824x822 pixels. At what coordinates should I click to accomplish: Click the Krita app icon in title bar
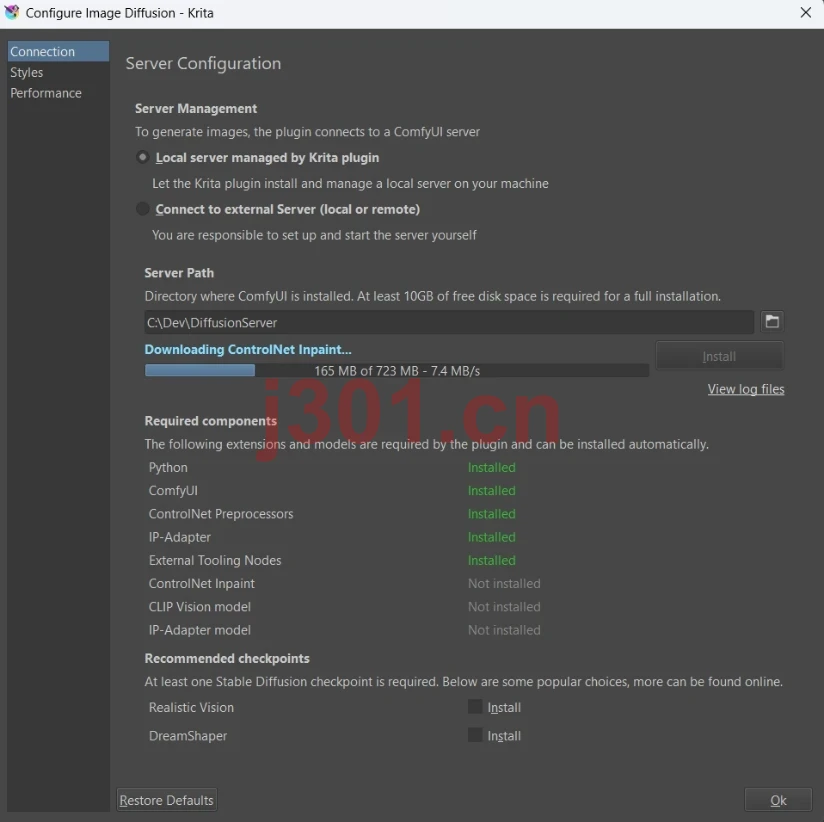(x=12, y=12)
